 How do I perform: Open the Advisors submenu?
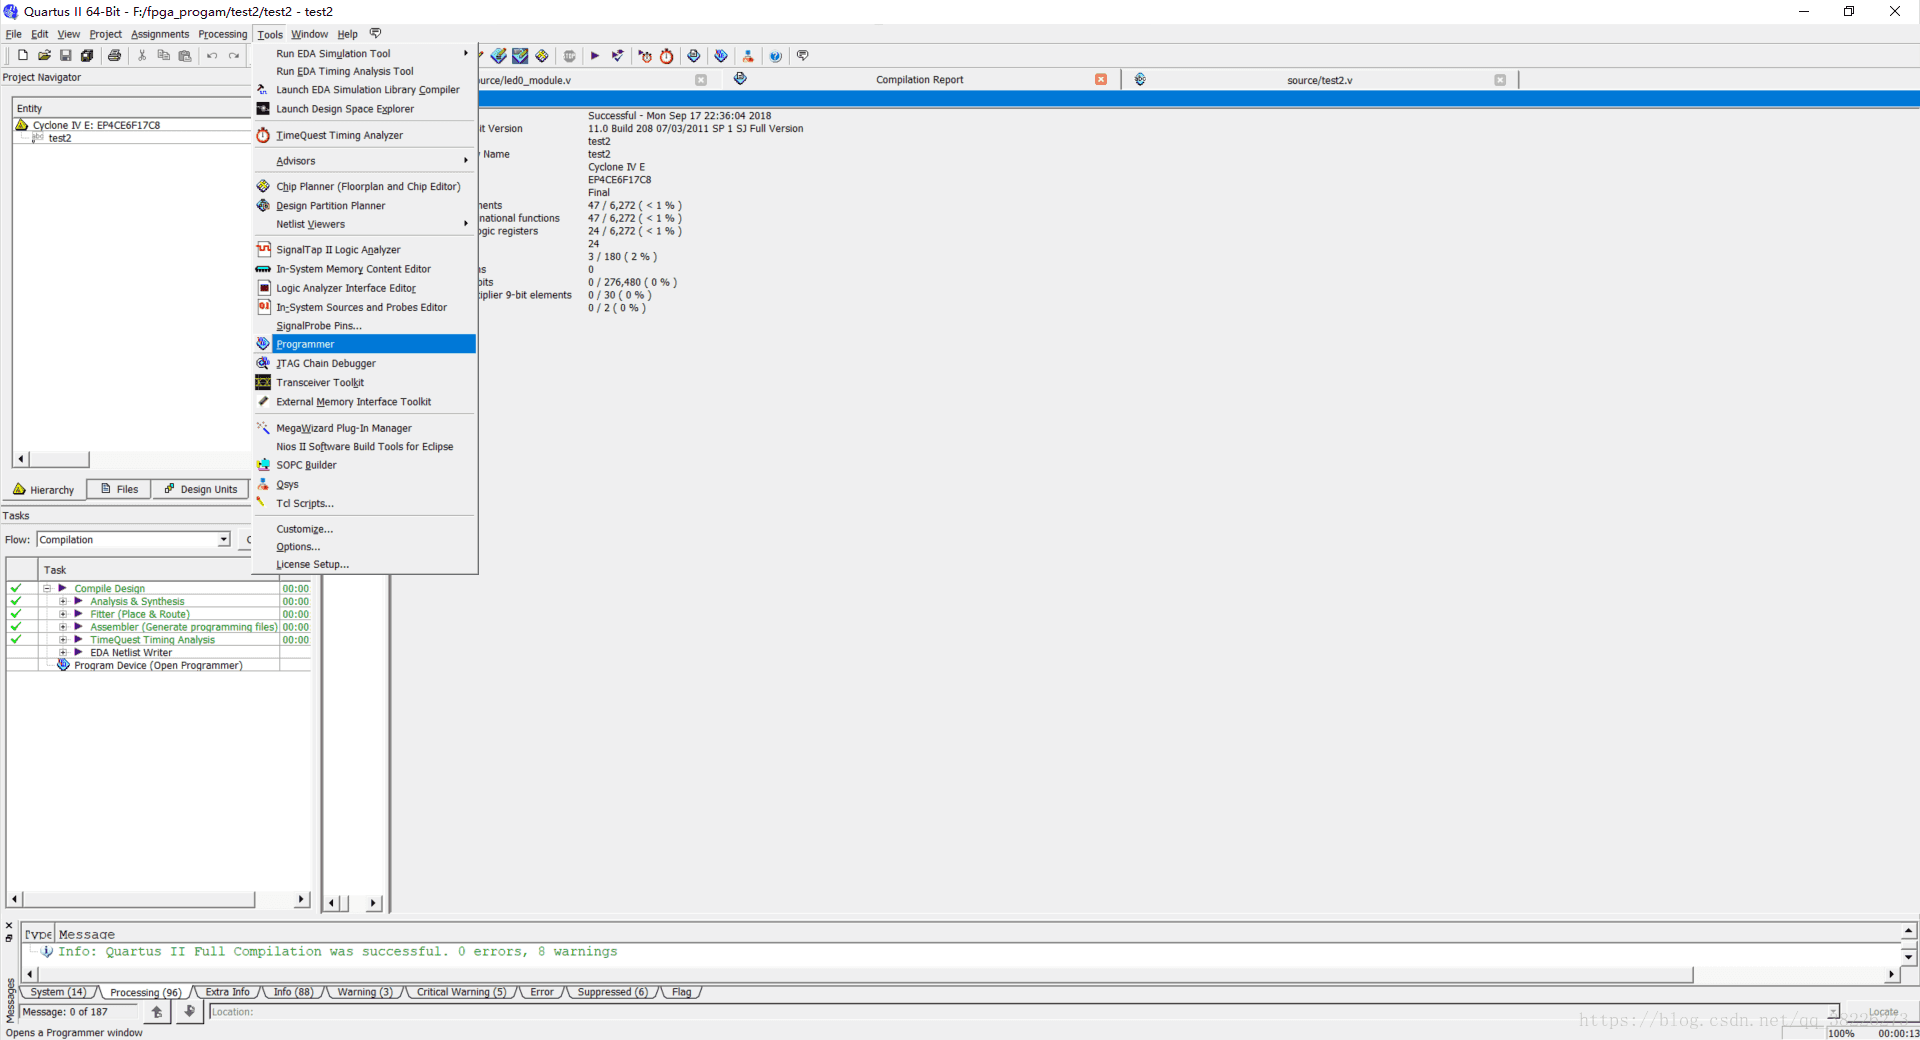pos(364,161)
